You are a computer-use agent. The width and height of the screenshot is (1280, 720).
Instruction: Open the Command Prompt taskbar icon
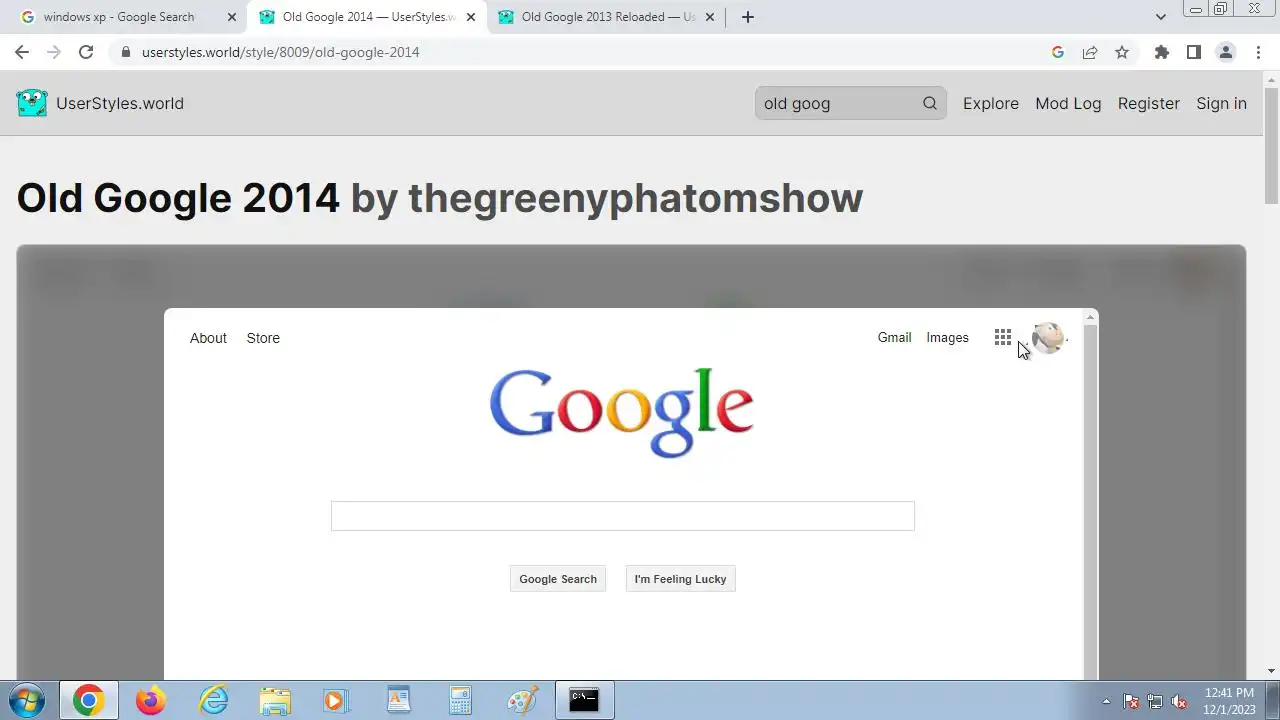(584, 700)
